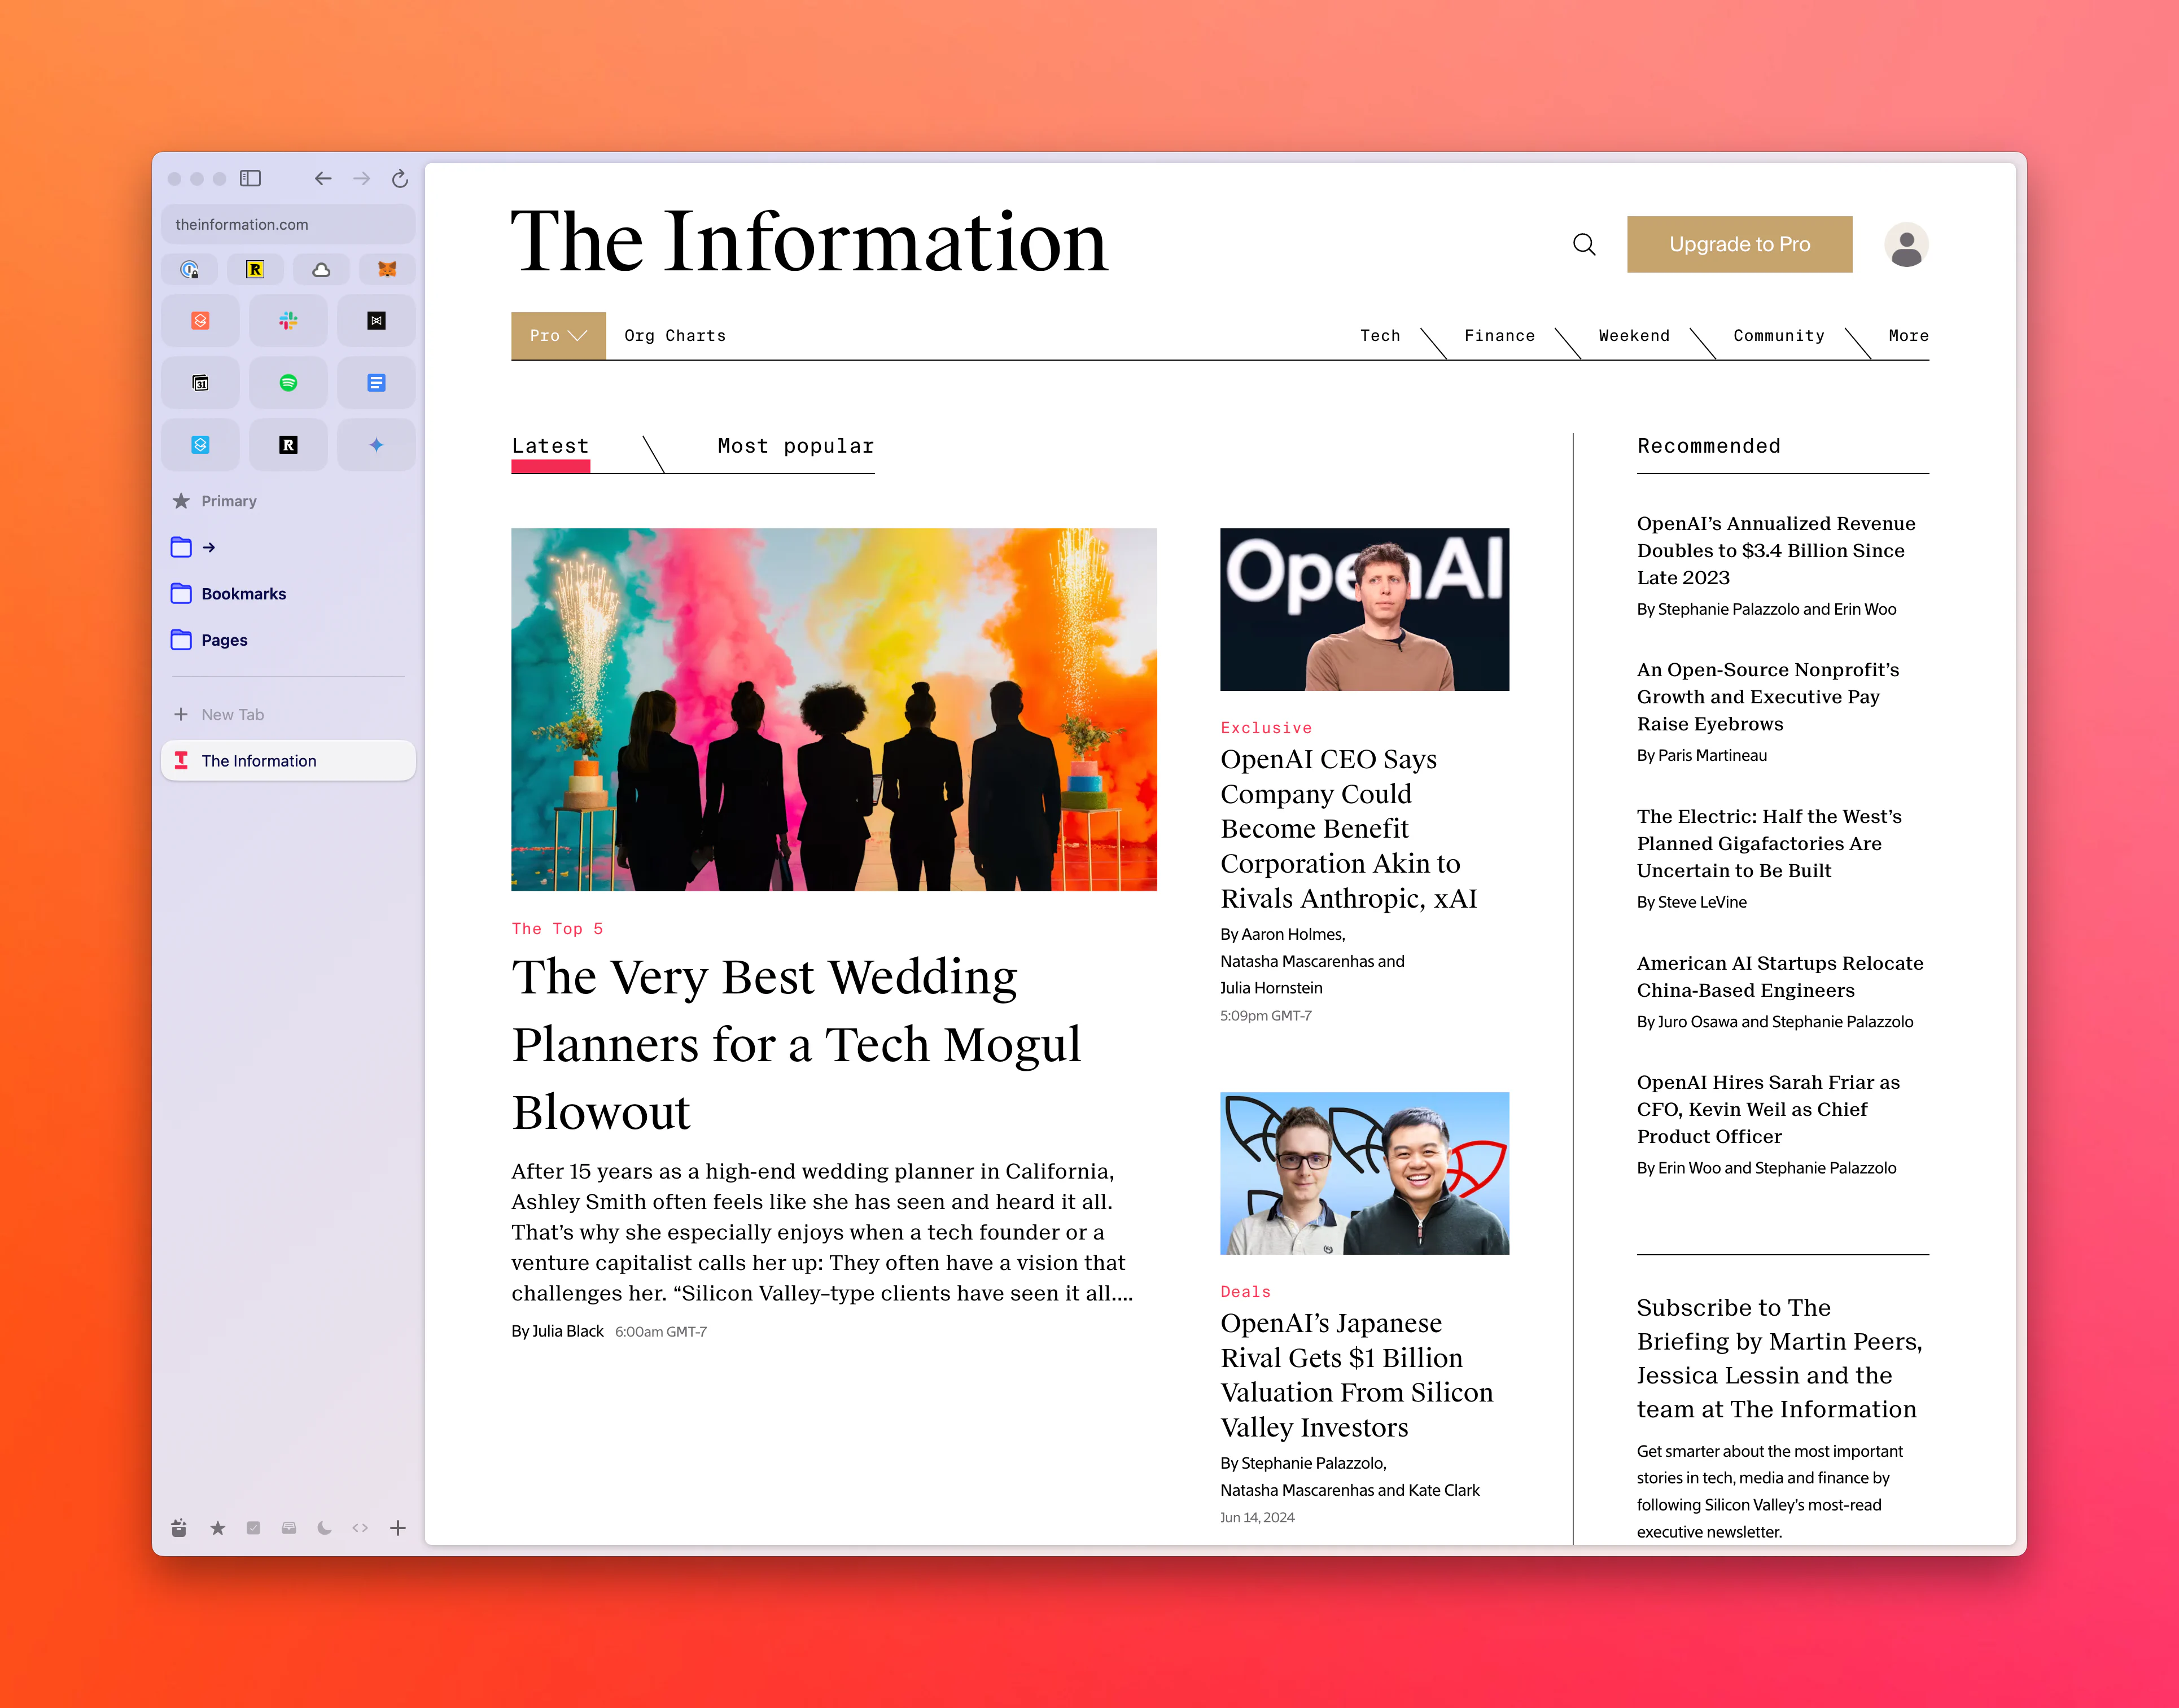Click the site search magnifier icon
The width and height of the screenshot is (2179, 1708).
[1583, 244]
